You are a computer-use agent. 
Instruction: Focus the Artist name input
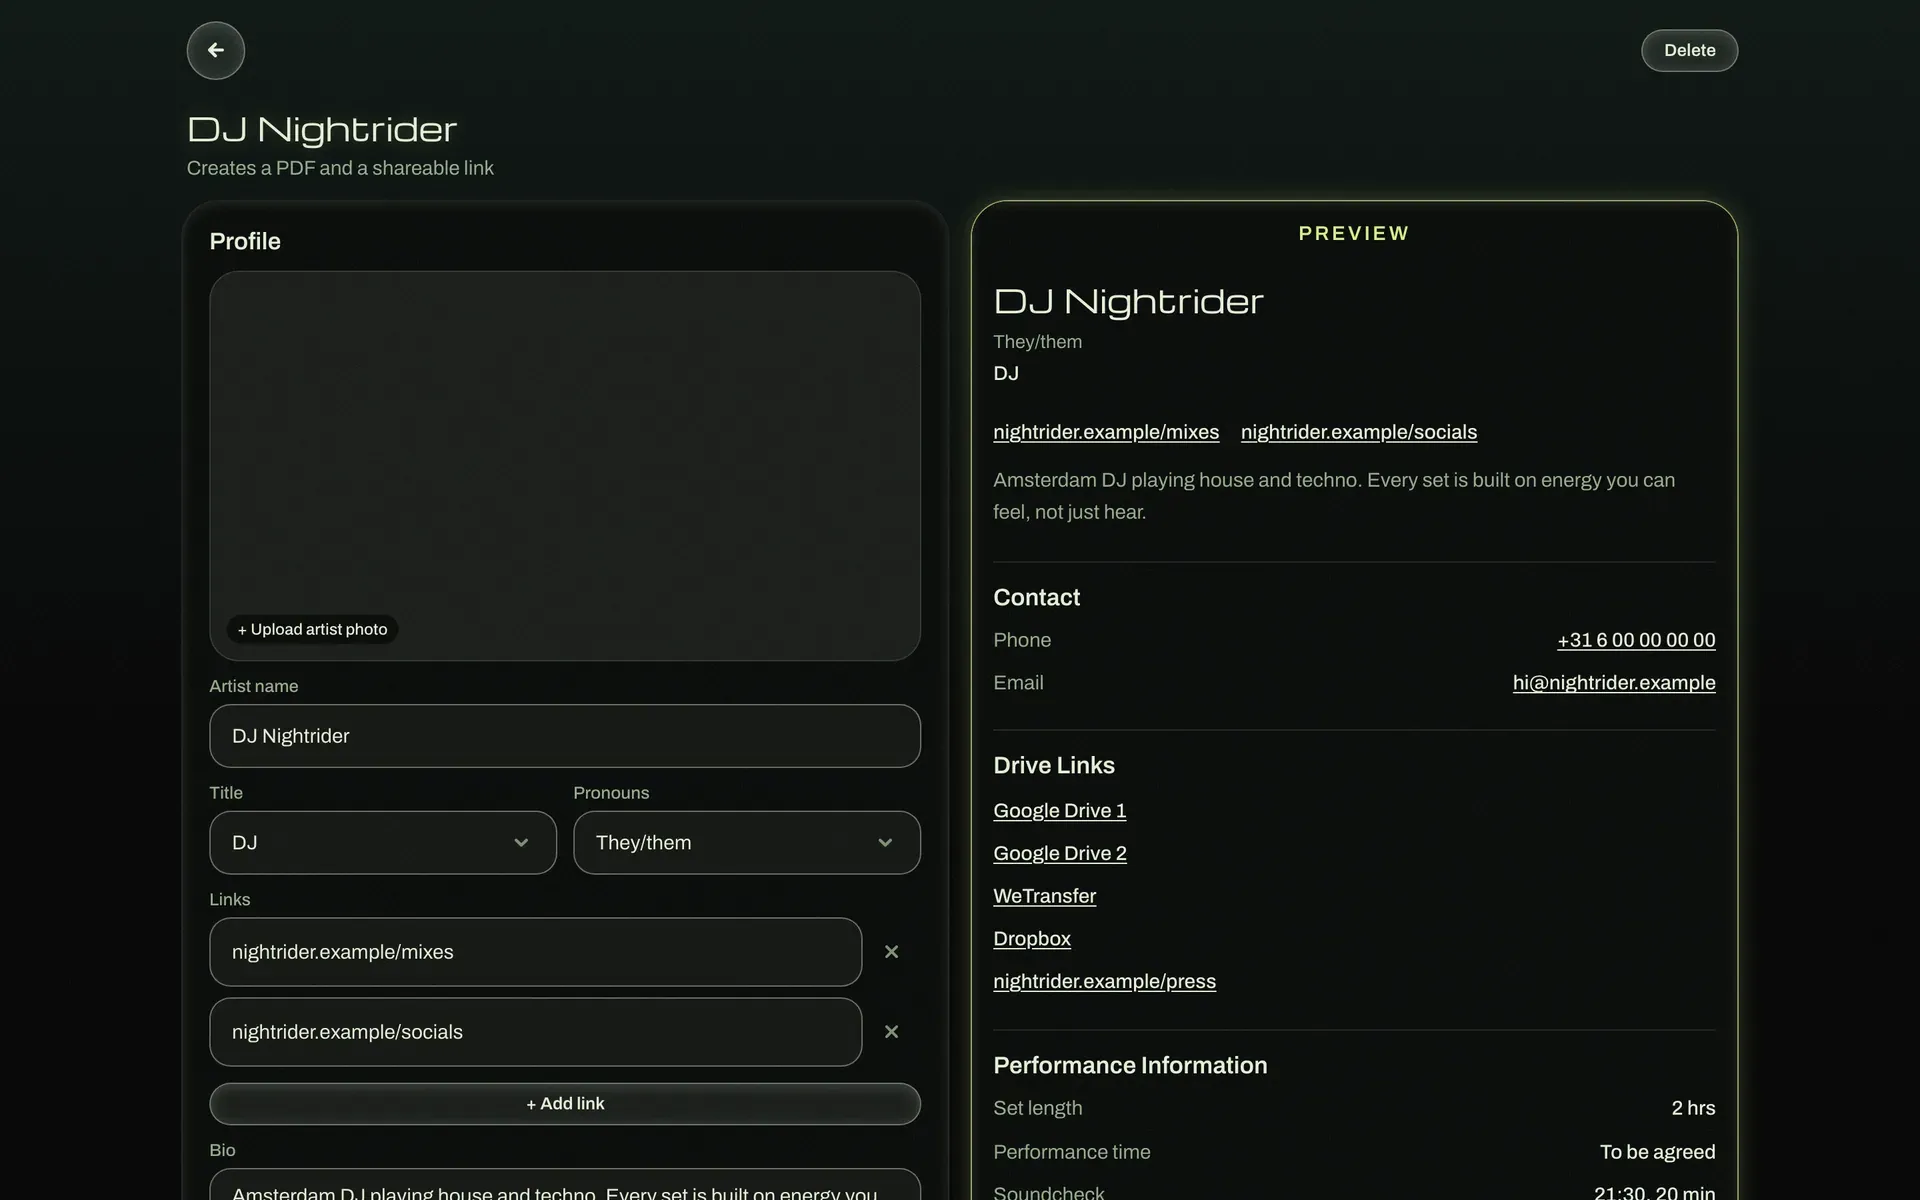pos(565,736)
